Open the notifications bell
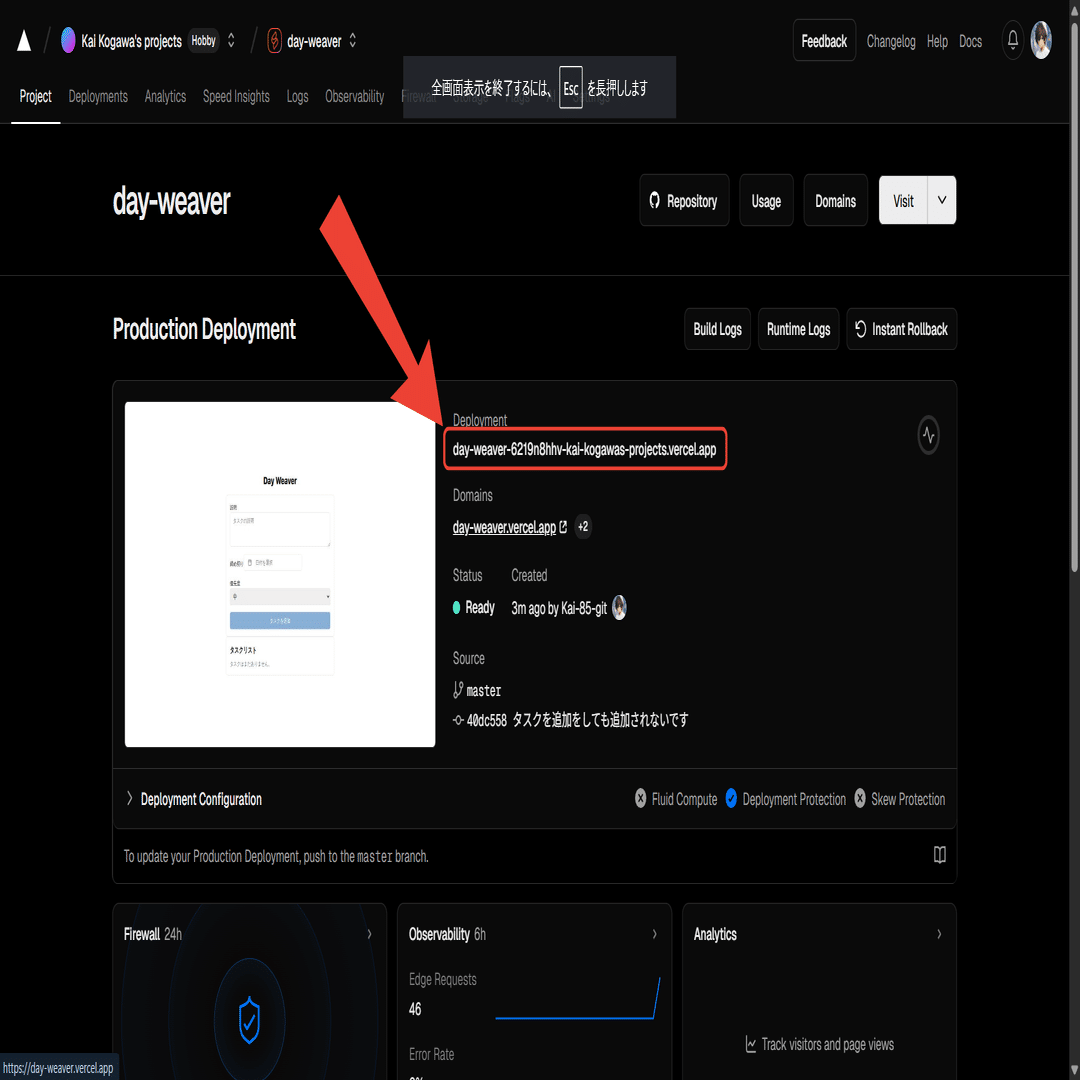The width and height of the screenshot is (1080, 1080). tap(1012, 41)
